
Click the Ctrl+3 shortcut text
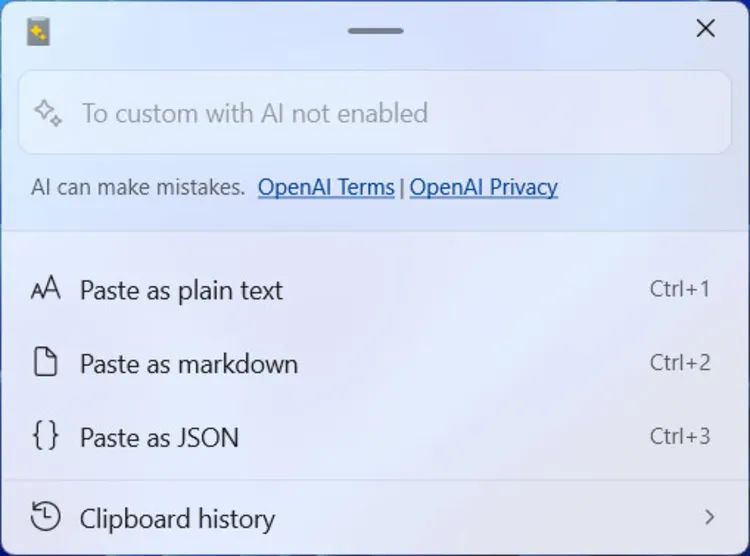point(680,436)
